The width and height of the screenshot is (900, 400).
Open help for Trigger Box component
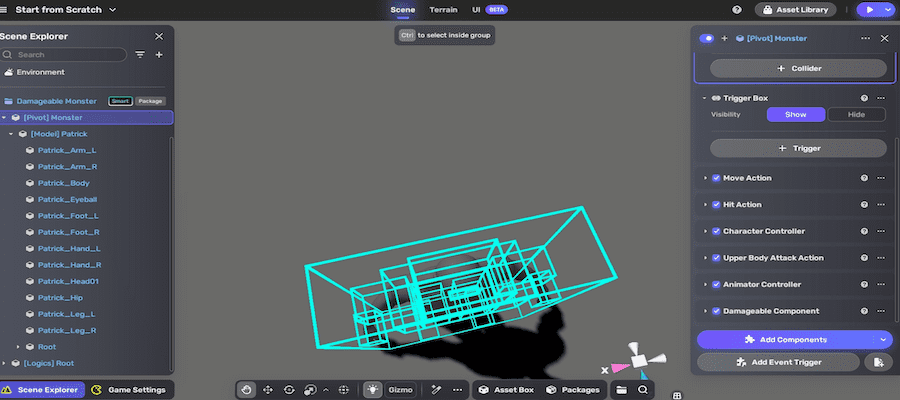tap(864, 98)
